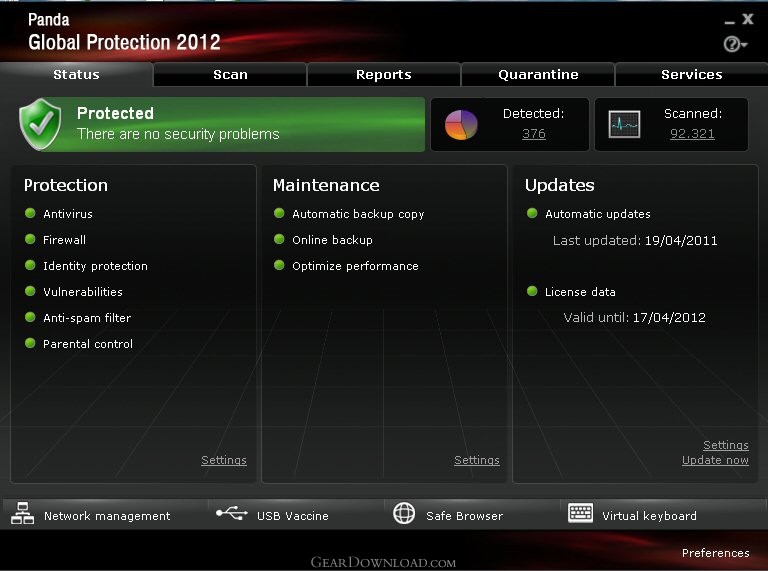Click the USB Vaccine text label

[x=292, y=516]
